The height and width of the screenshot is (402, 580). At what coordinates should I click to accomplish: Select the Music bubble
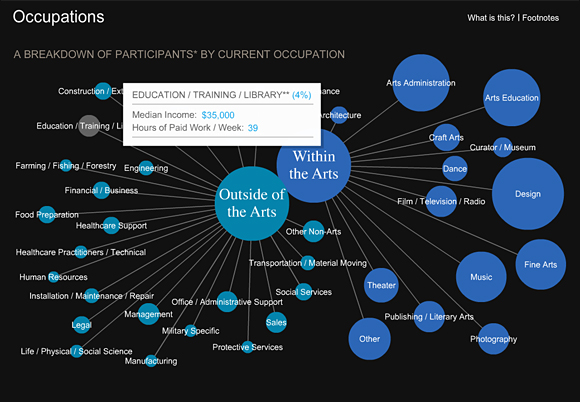[481, 277]
